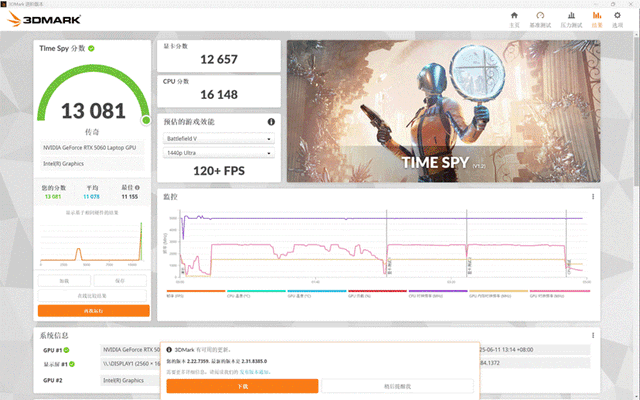Open the Battlefield V game dropdown
The height and width of the screenshot is (400, 640).
click(219, 139)
